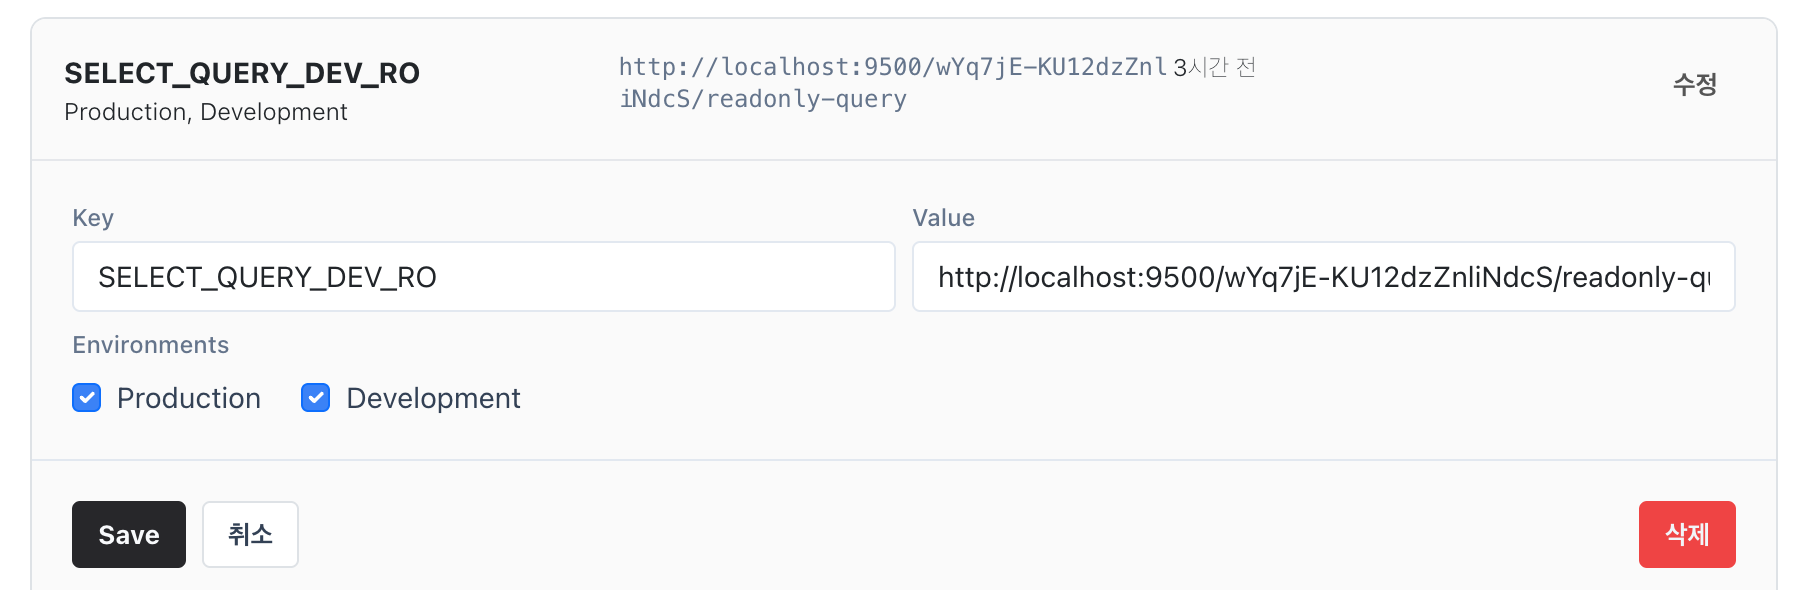Click the 3시간 전 timestamp
Viewport: 1798px width, 590px height.
(x=1213, y=67)
